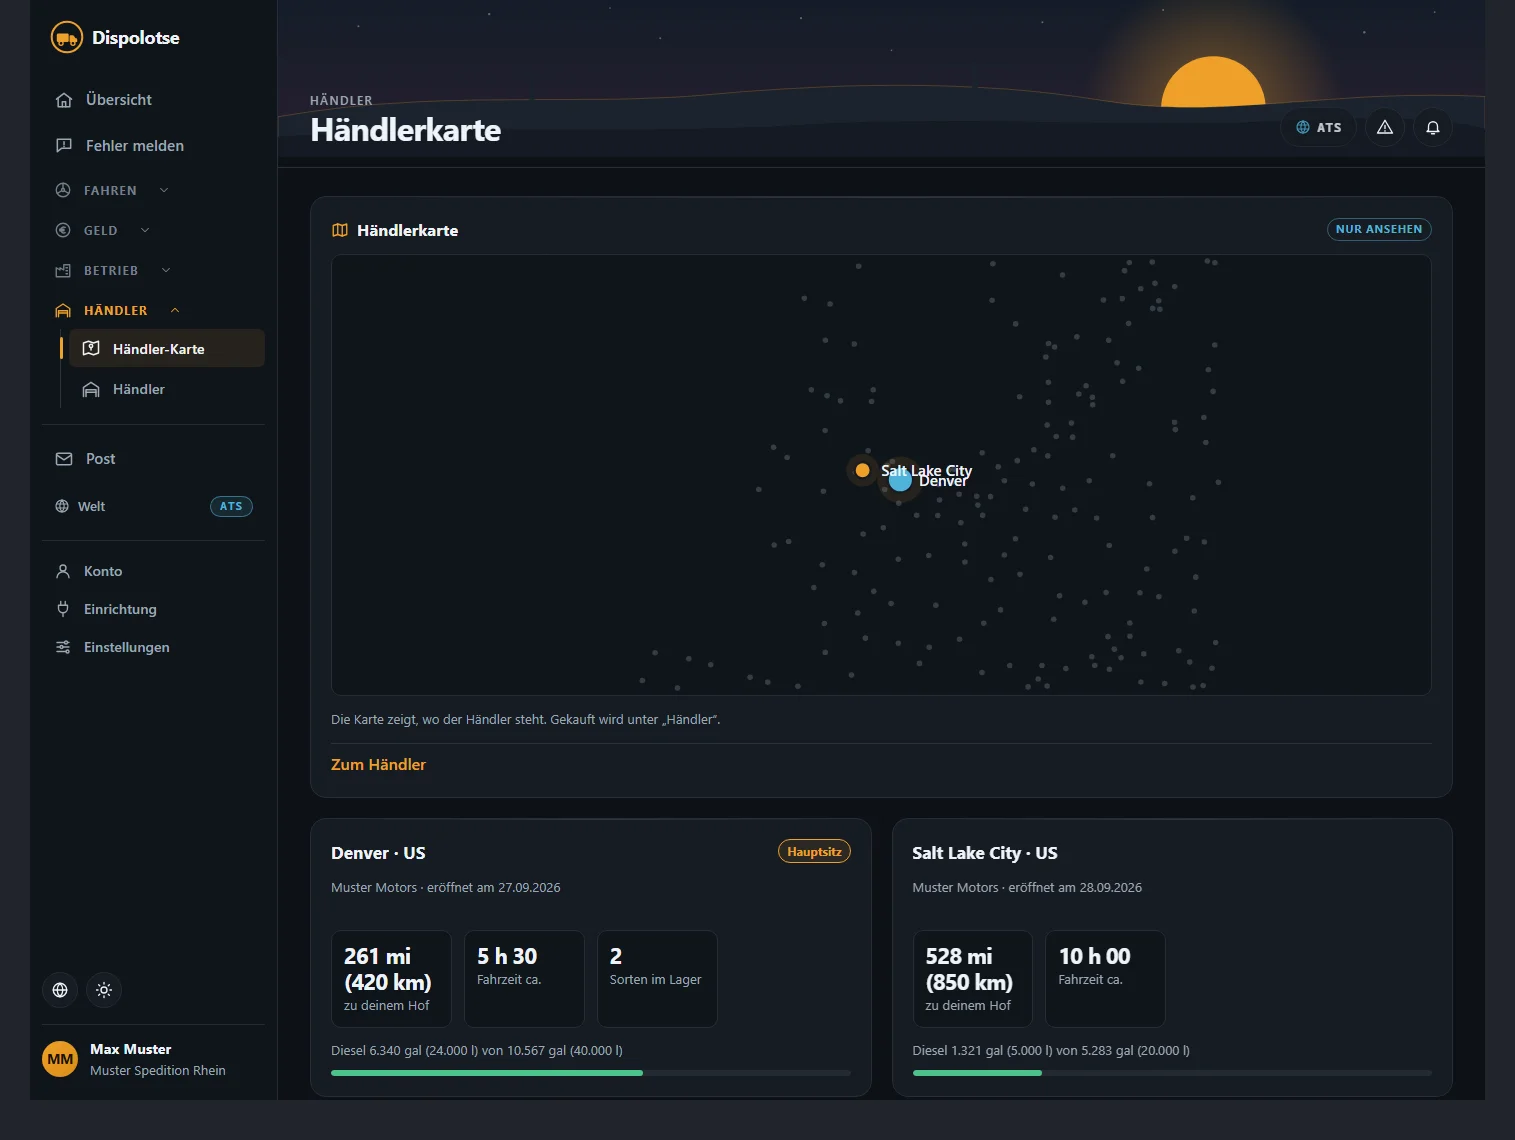1515x1140 pixels.
Task: Click the envelope icon next to Post
Action: point(64,459)
